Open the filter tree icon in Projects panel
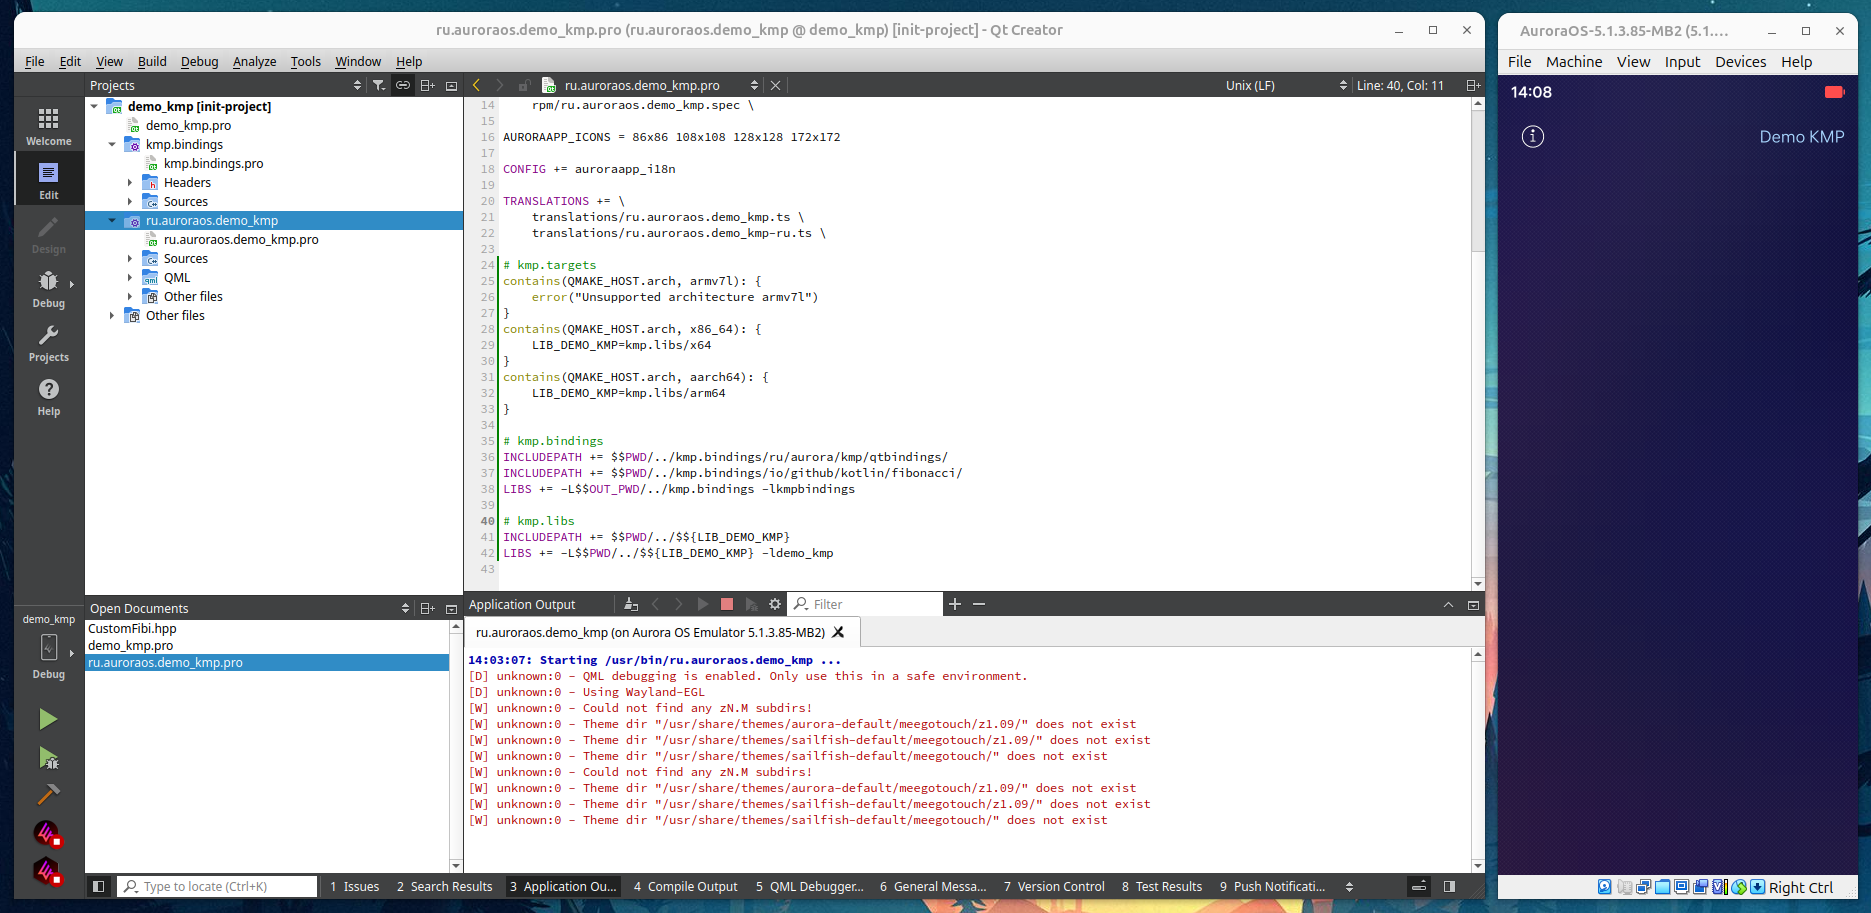The image size is (1871, 913). point(379,85)
